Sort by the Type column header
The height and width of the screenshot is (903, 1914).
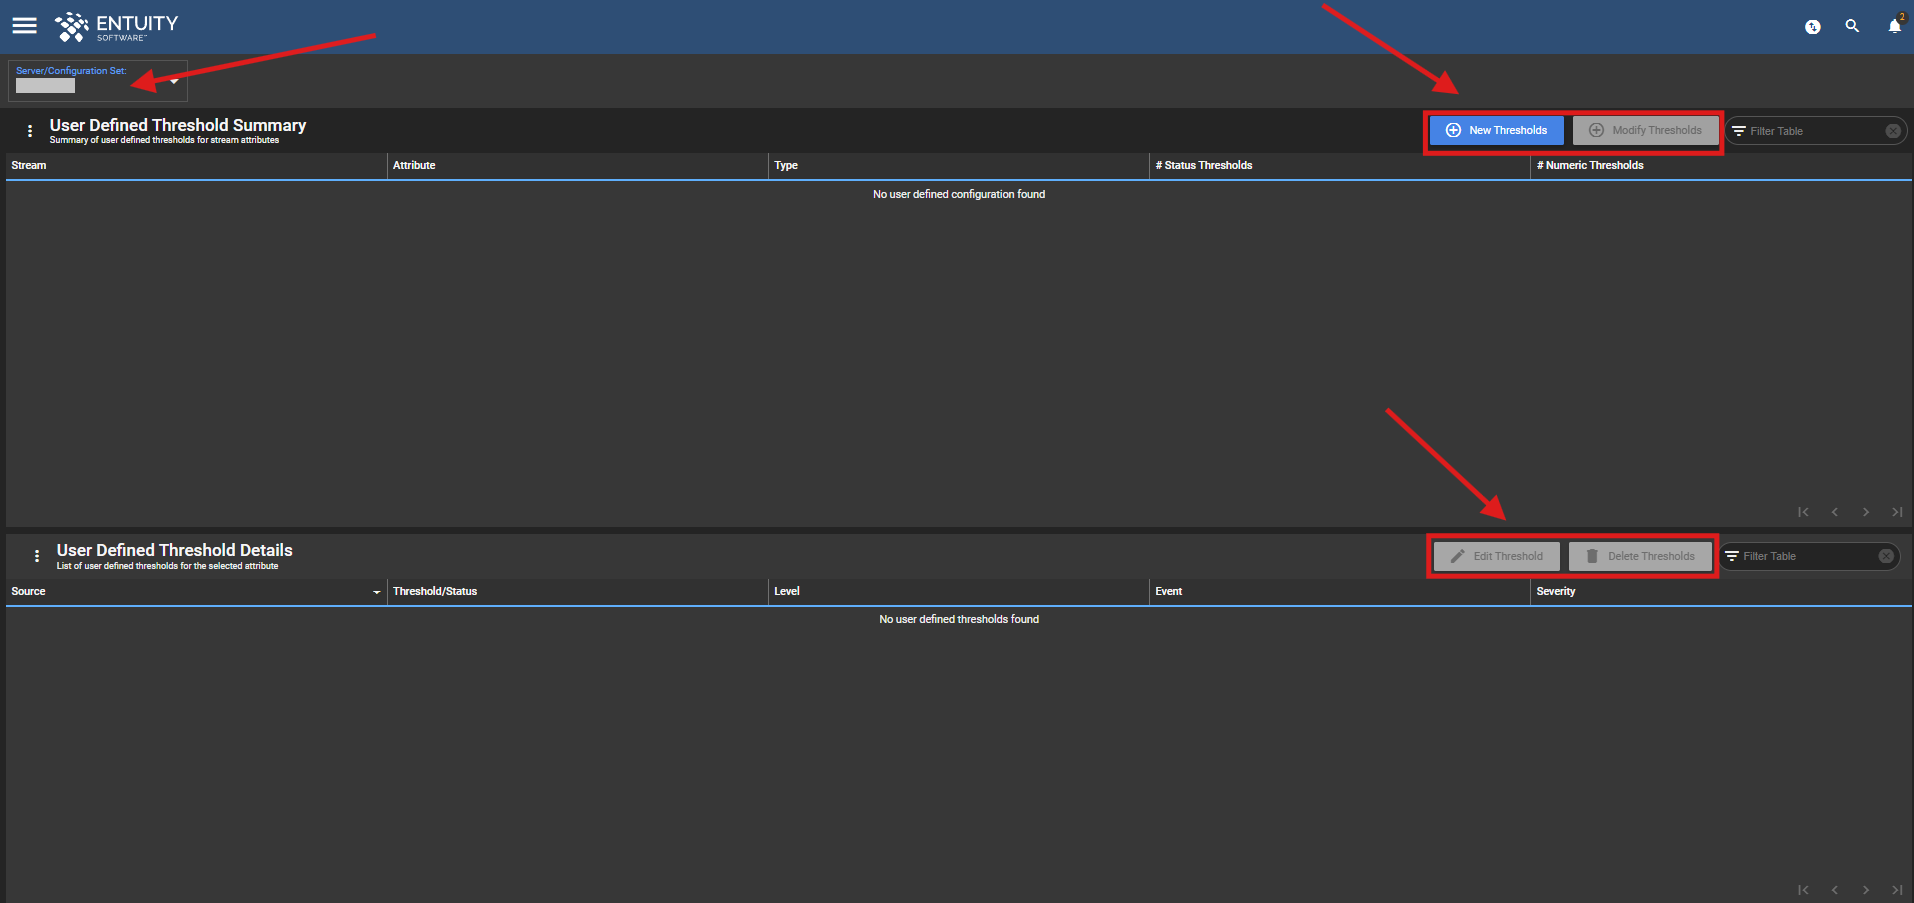pyautogui.click(x=959, y=166)
